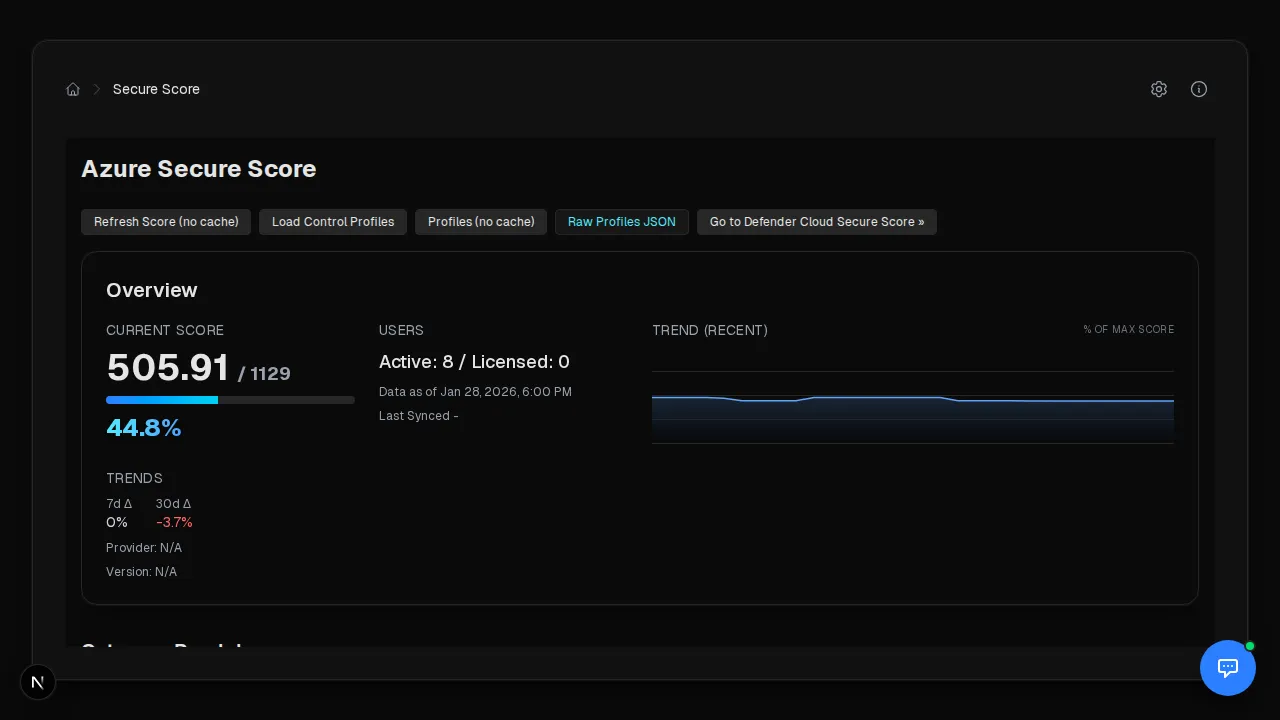
Task: Click the Last Synced text
Action: 418,416
